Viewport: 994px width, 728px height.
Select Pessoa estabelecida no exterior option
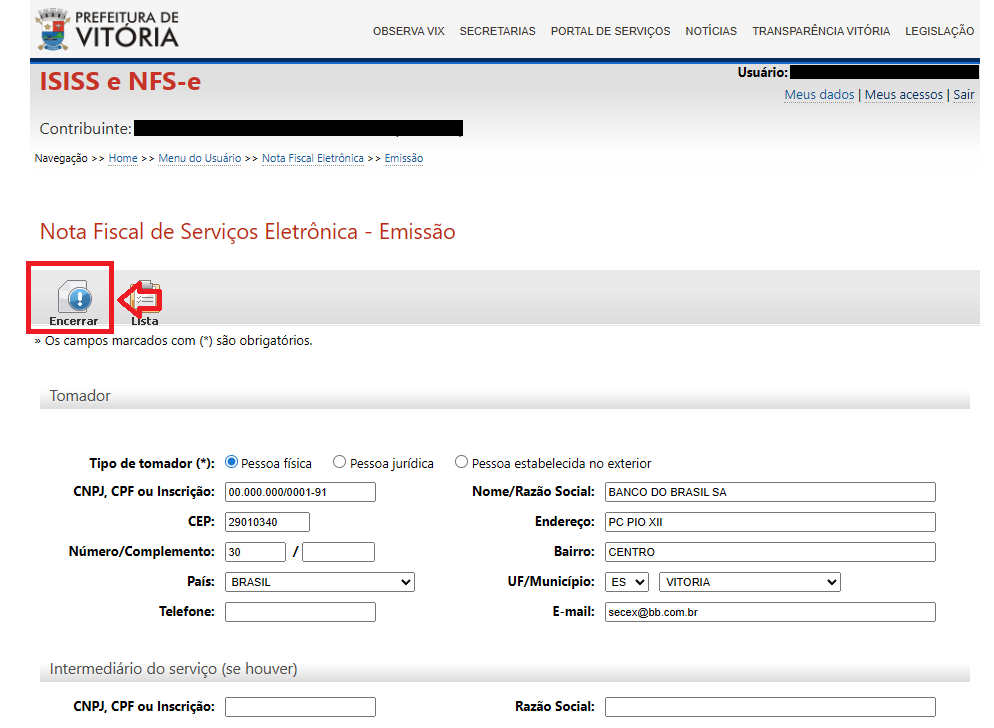[461, 462]
